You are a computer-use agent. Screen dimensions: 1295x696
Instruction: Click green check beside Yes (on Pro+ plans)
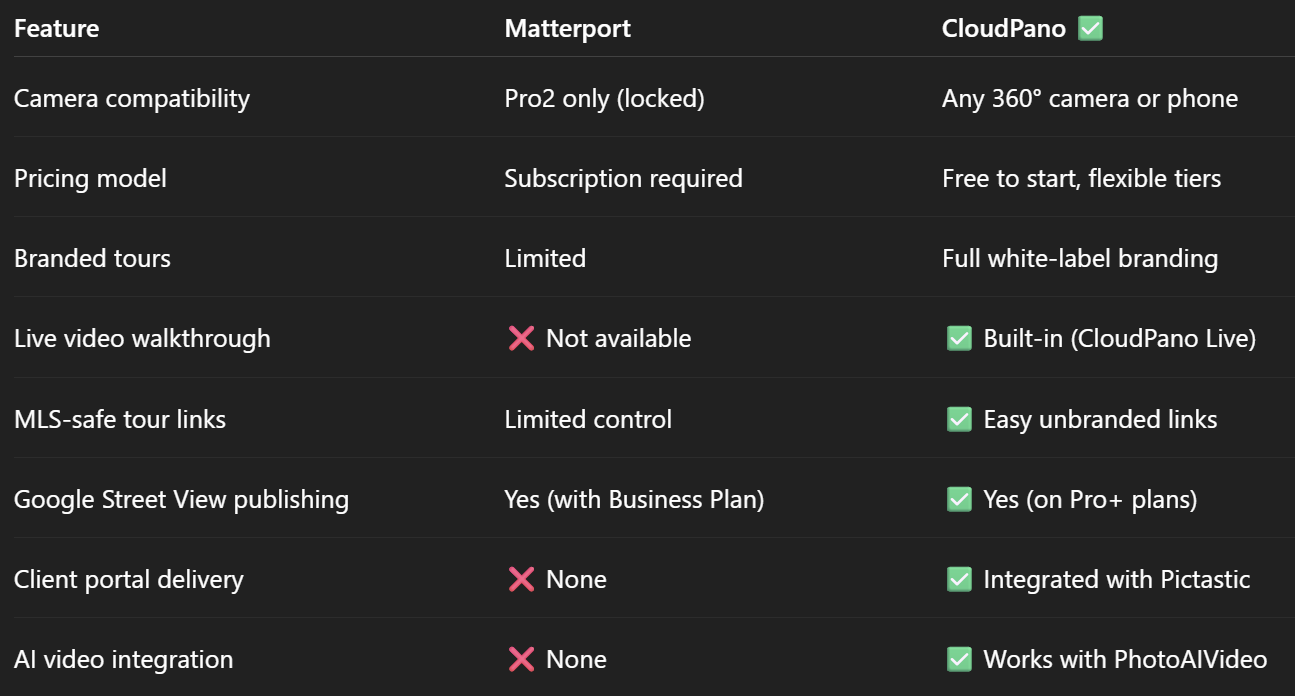click(x=959, y=499)
